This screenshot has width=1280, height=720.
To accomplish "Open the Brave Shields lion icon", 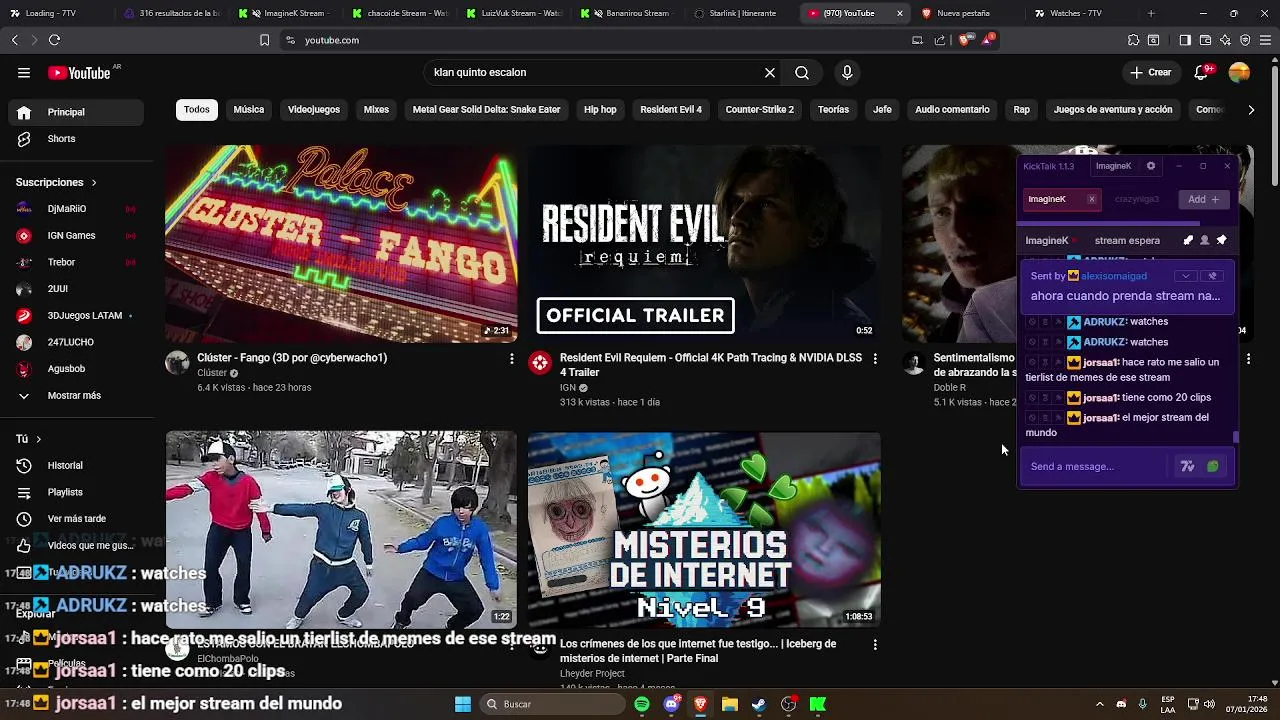I will pyautogui.click(x=964, y=40).
